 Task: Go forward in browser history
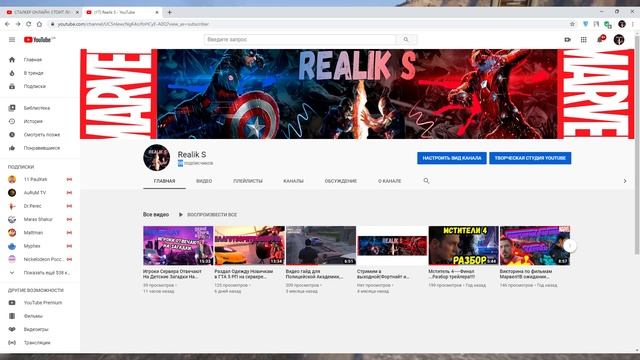coord(18,24)
